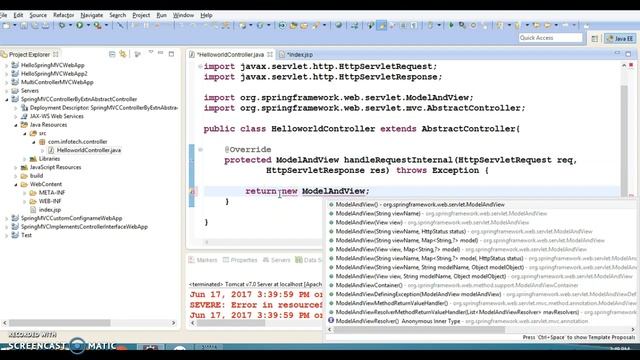The width and height of the screenshot is (640, 360).
Task: Minimize the Project Explorer view
Action: click(160, 53)
